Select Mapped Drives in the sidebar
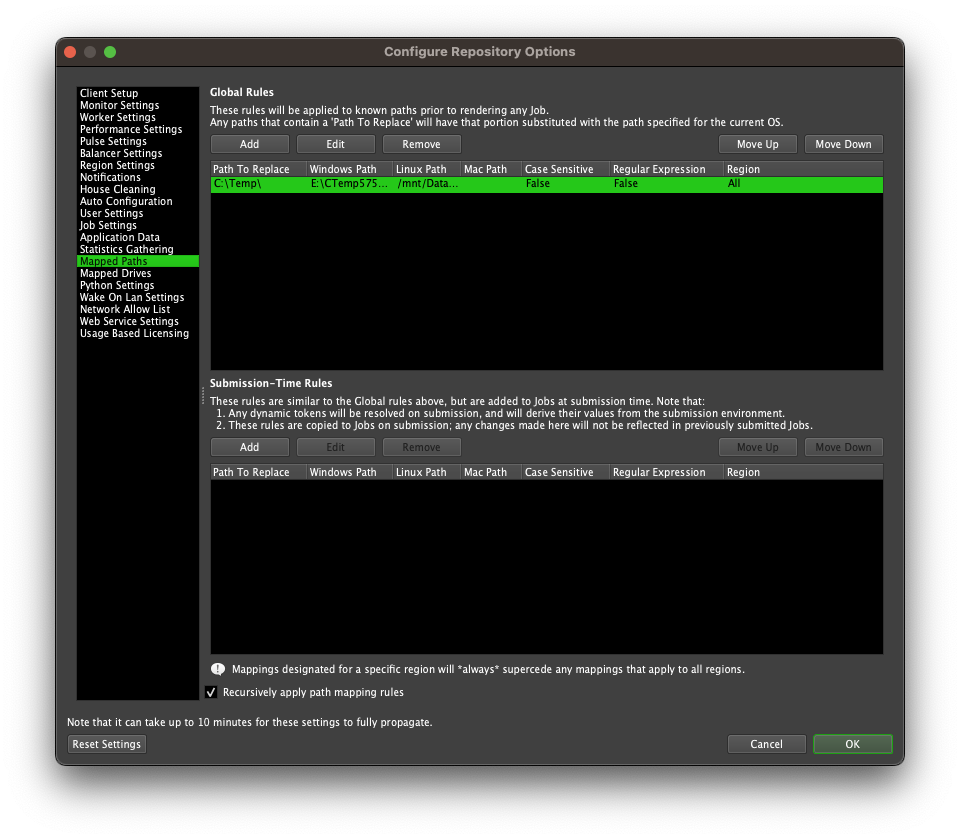 113,273
